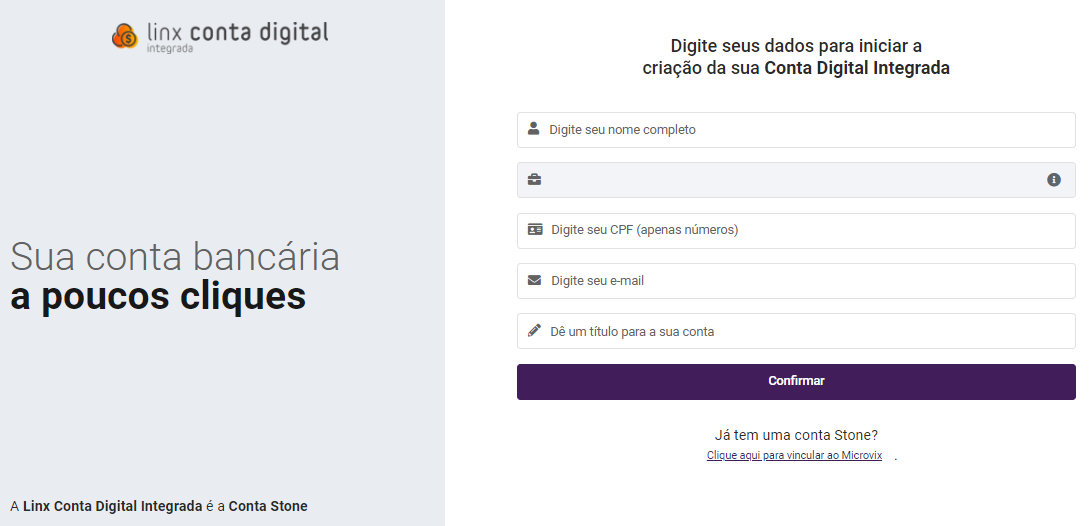Screen dimensions: 1090x526
Task: Click the ID card icon beside CPF
Action: click(535, 230)
